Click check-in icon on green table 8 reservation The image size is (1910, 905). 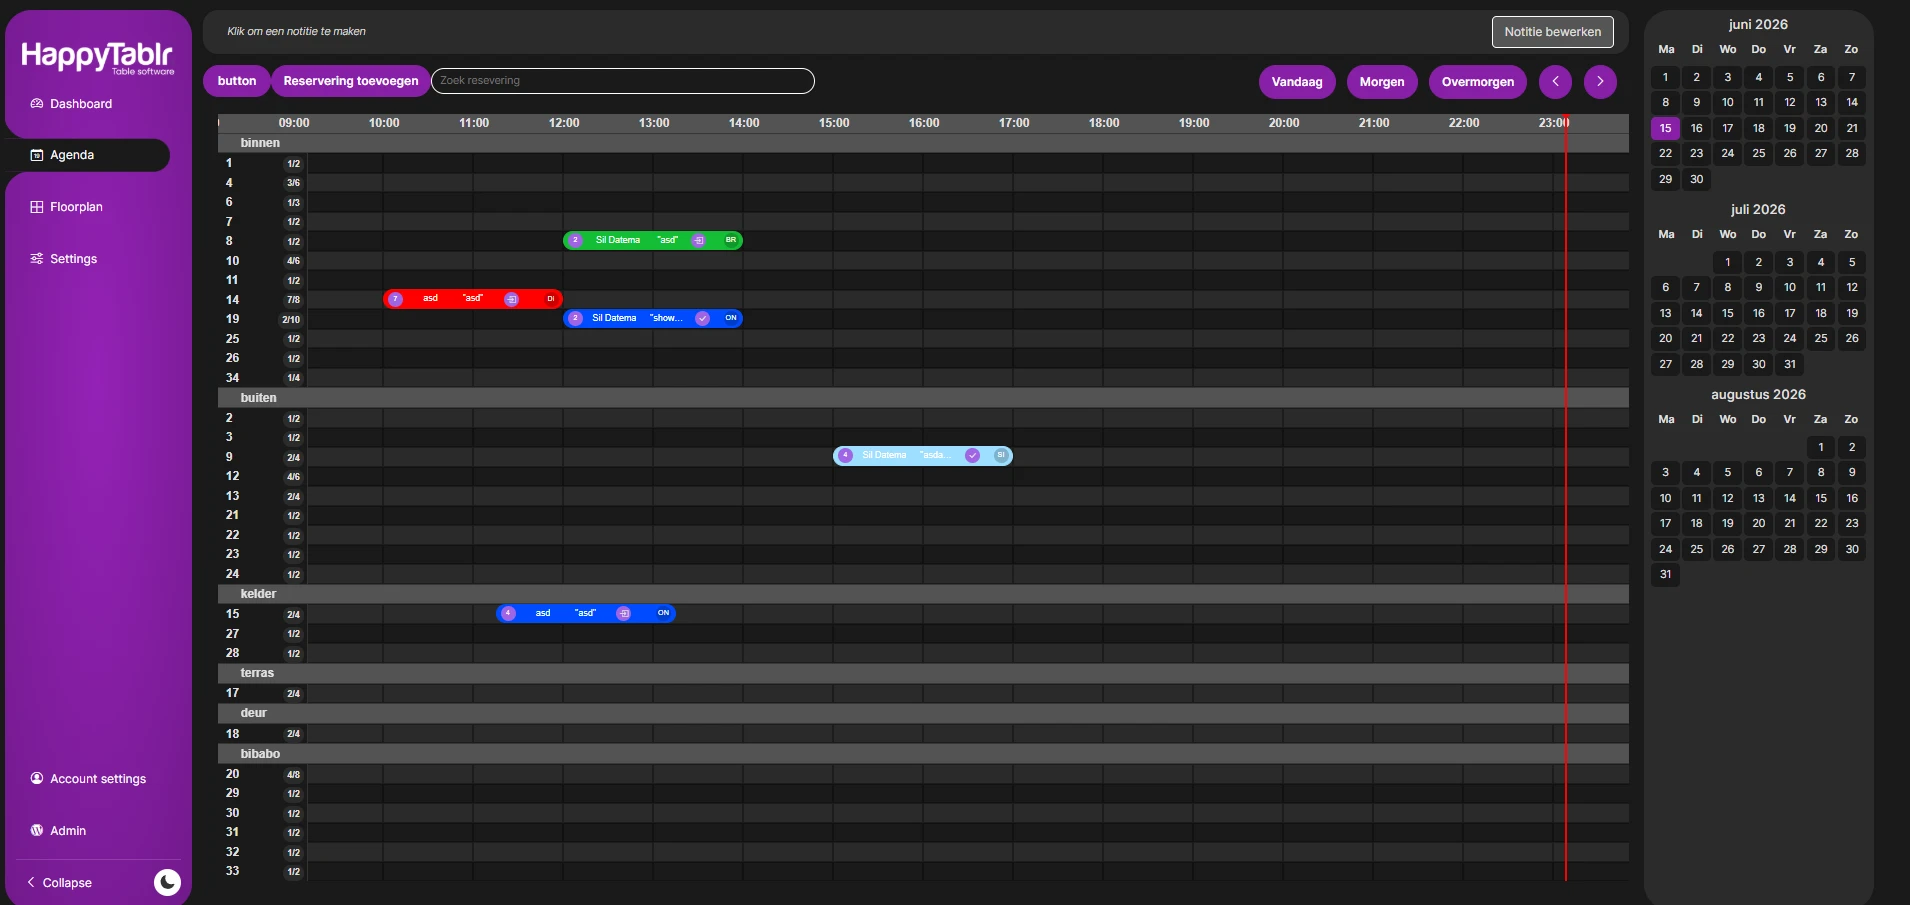(x=699, y=240)
